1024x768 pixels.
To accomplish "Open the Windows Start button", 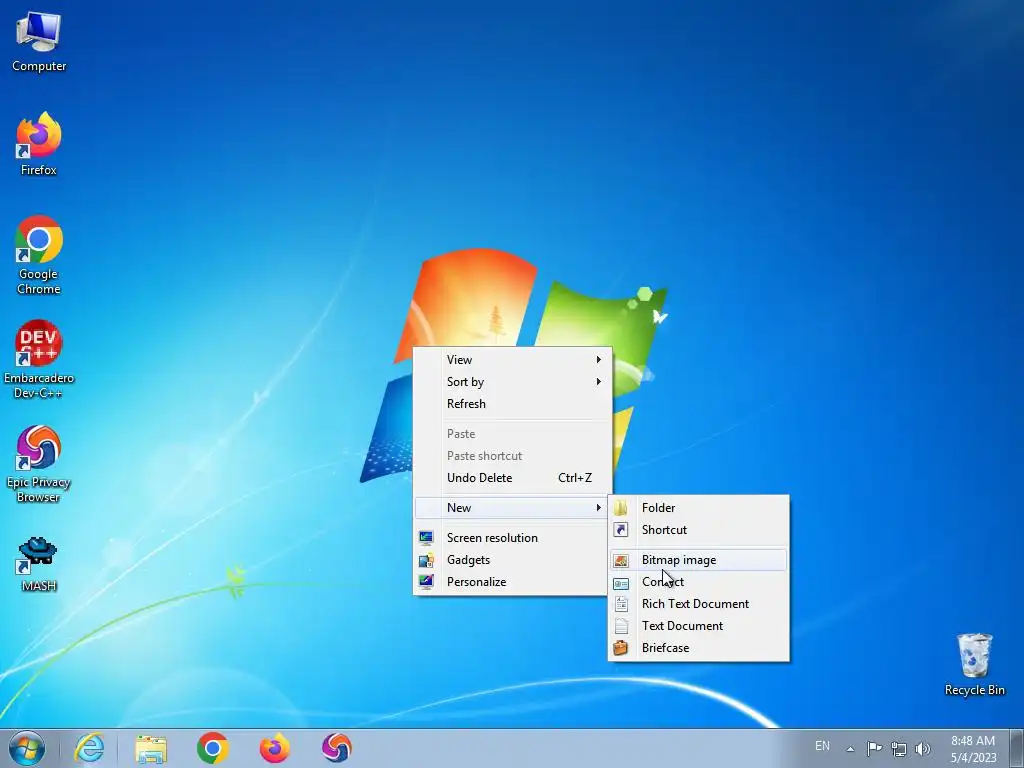I will tap(27, 748).
